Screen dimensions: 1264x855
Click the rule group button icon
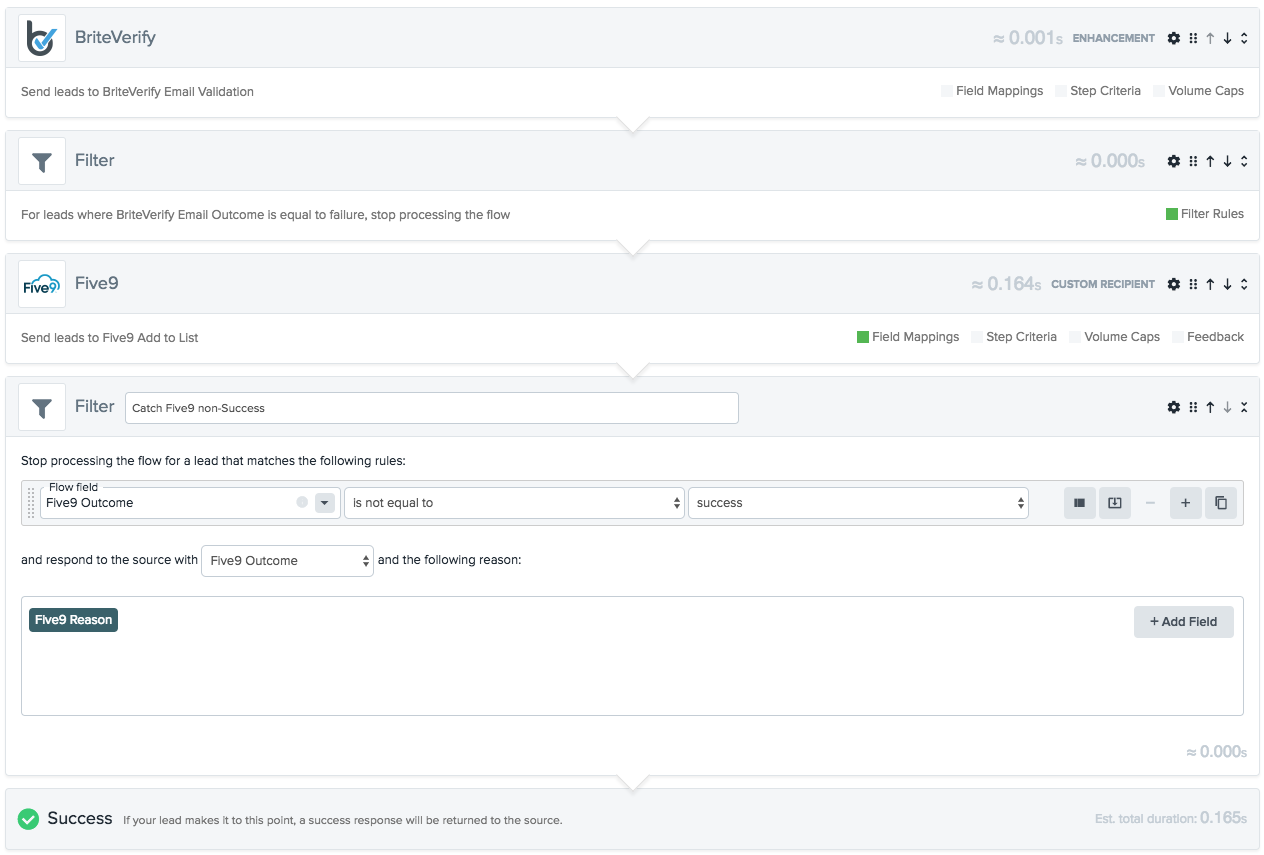tap(1080, 503)
